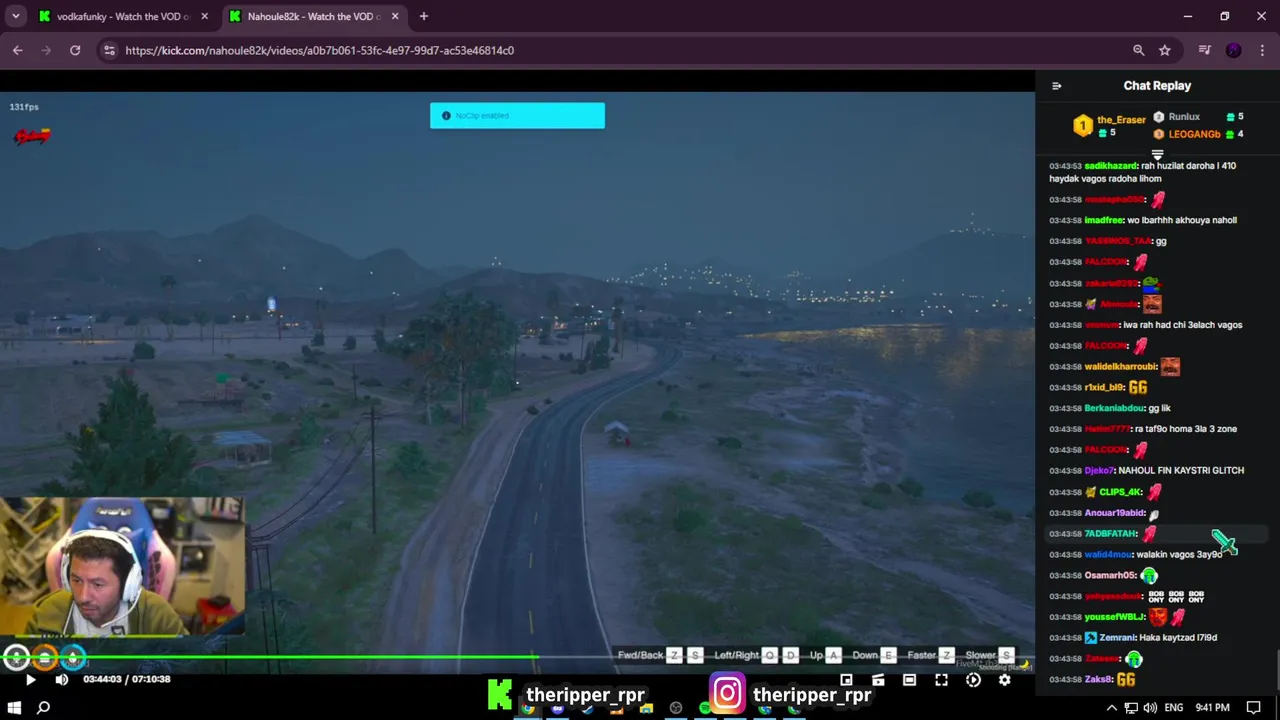
Task: Open the system tray volume icon
Action: tap(1149, 708)
